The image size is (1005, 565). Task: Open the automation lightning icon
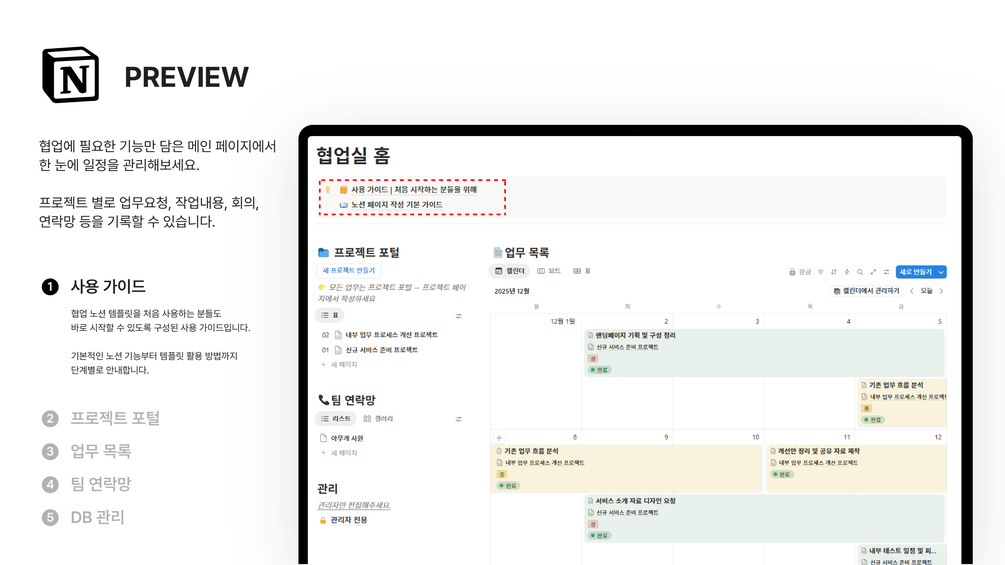coord(847,272)
